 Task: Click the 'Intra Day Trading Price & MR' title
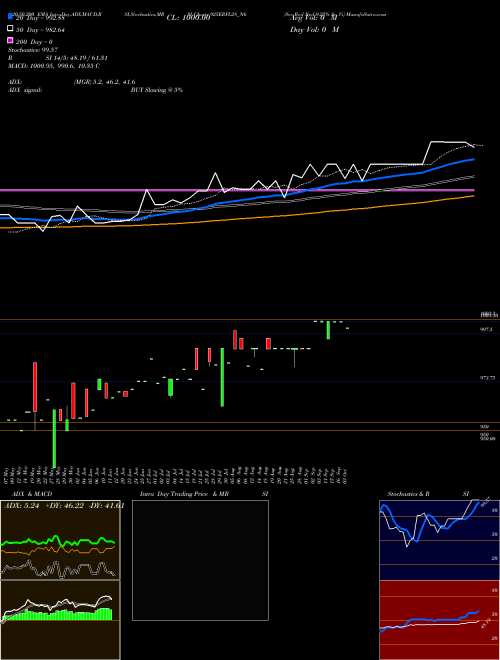click(184, 494)
